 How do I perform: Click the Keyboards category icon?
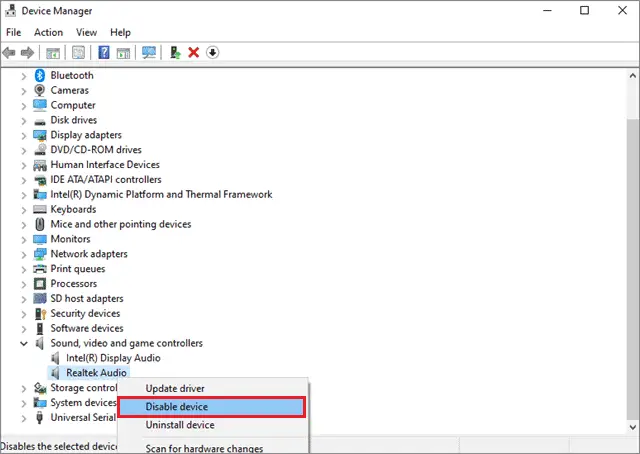40,209
